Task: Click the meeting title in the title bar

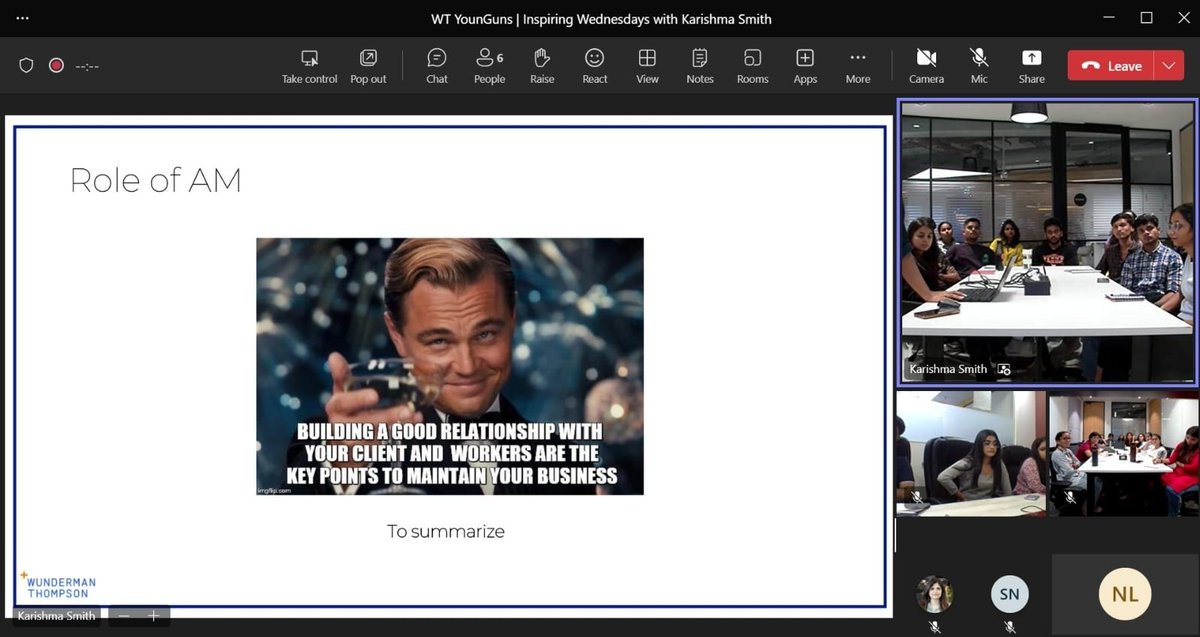Action: click(601, 19)
